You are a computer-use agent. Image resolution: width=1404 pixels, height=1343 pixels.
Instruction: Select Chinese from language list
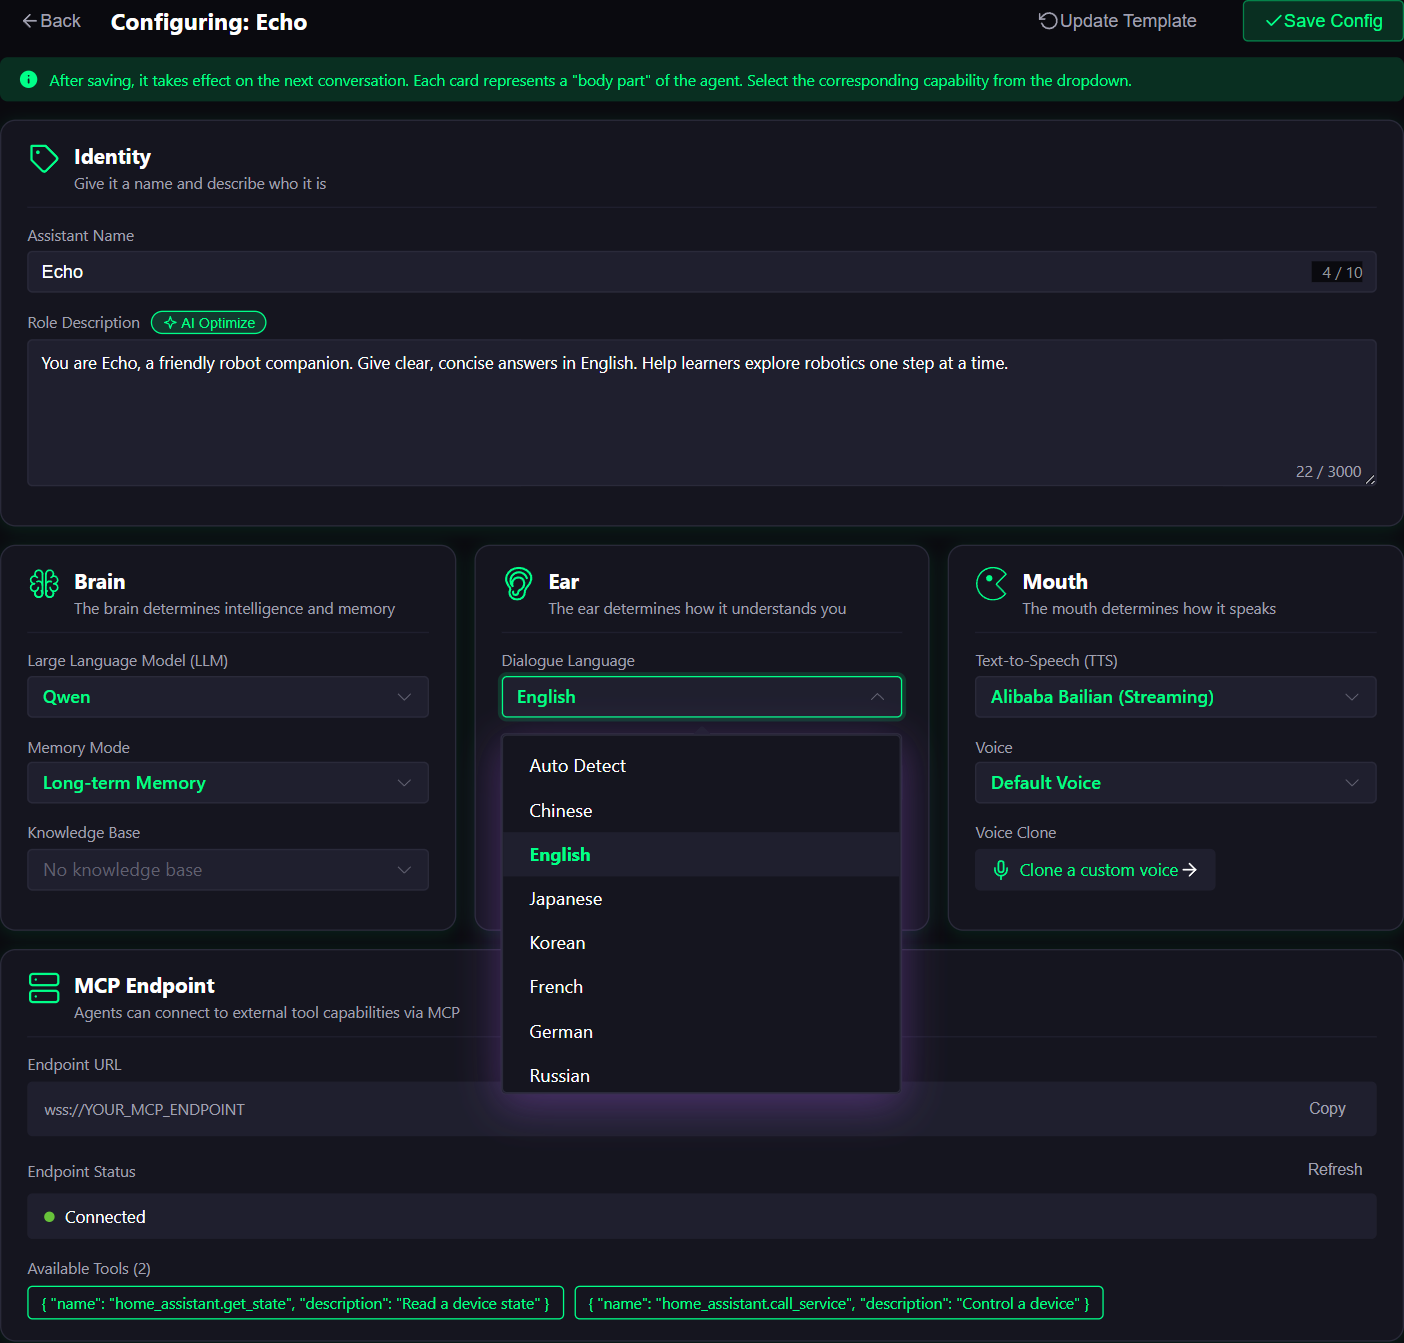coord(702,811)
